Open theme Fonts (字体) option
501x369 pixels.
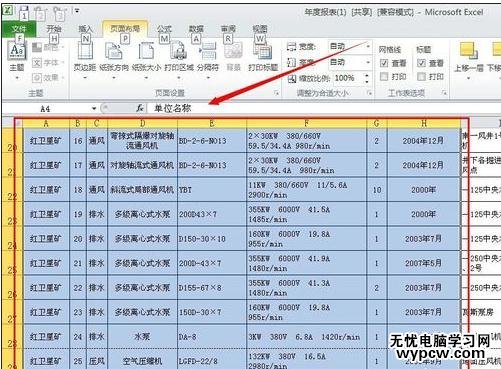[47, 63]
